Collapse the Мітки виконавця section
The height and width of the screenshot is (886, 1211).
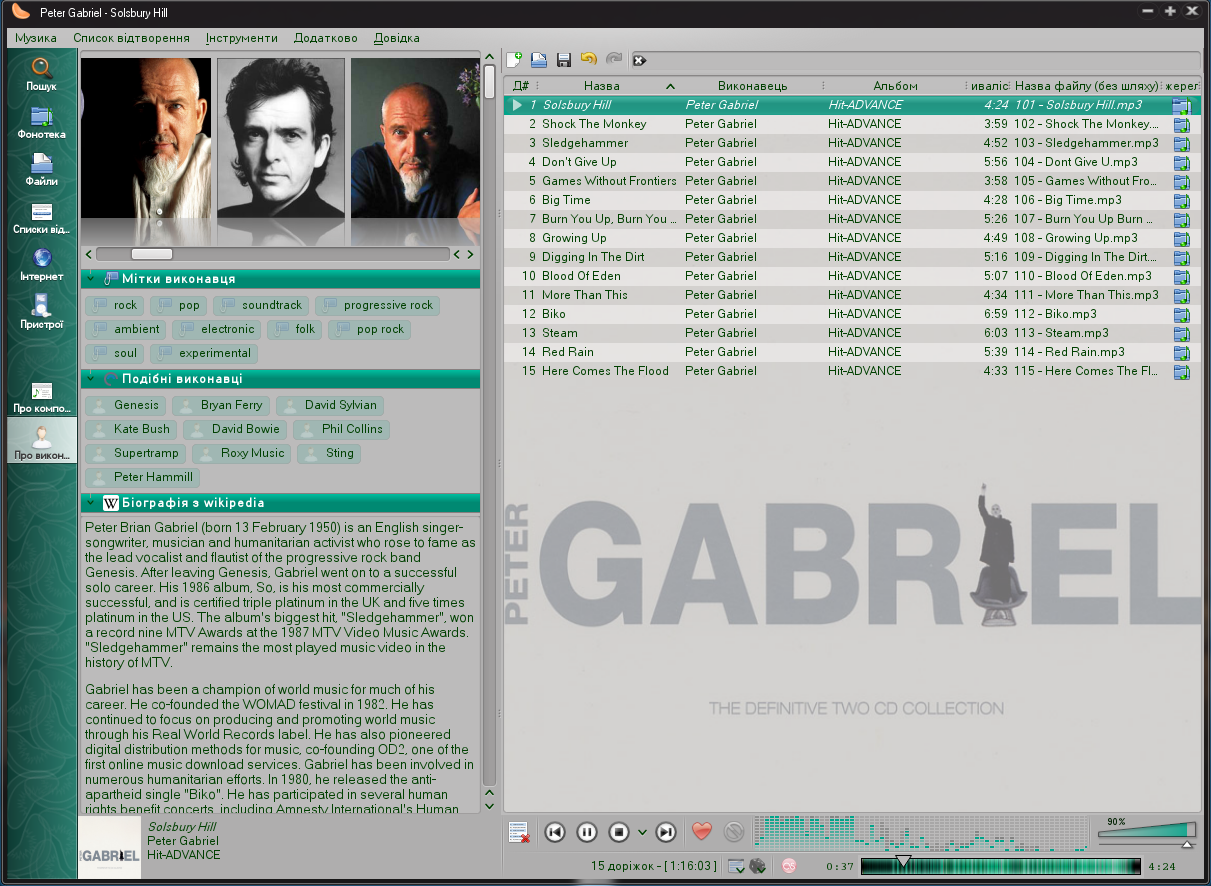[x=92, y=278]
